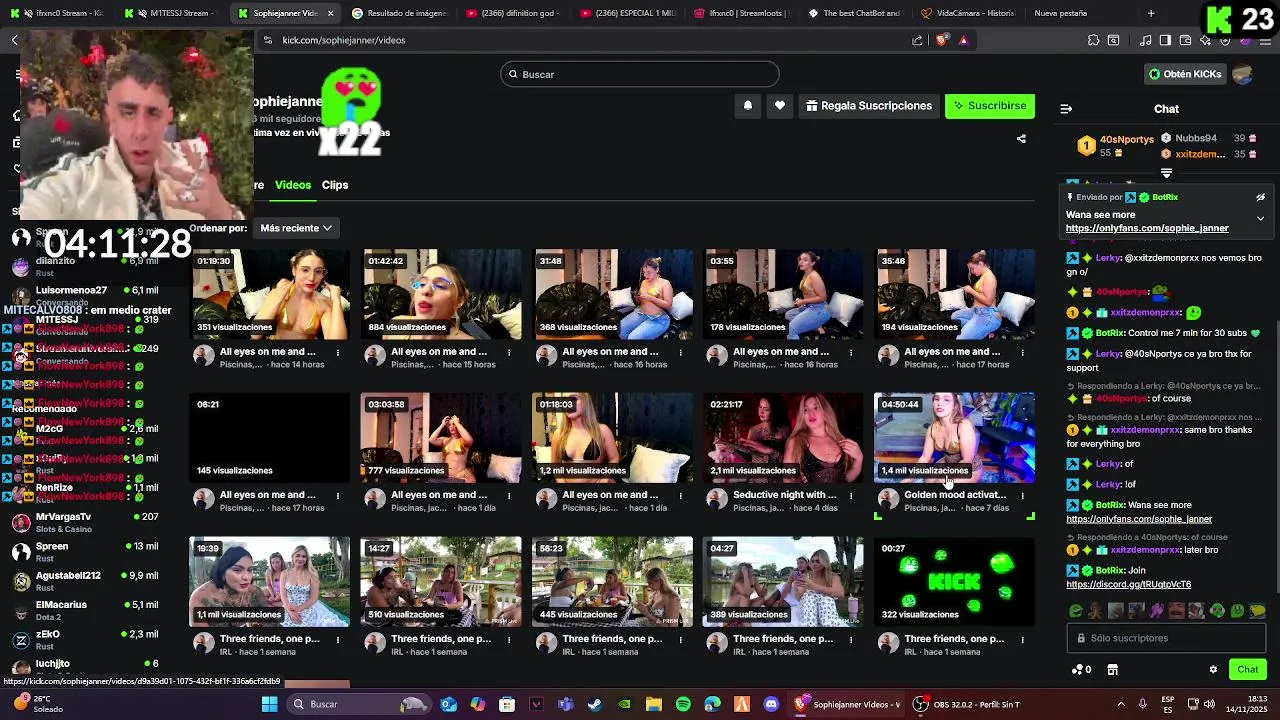Click the Sólo suscriptores chat input
Viewport: 1280px width, 720px height.
(x=1166, y=638)
